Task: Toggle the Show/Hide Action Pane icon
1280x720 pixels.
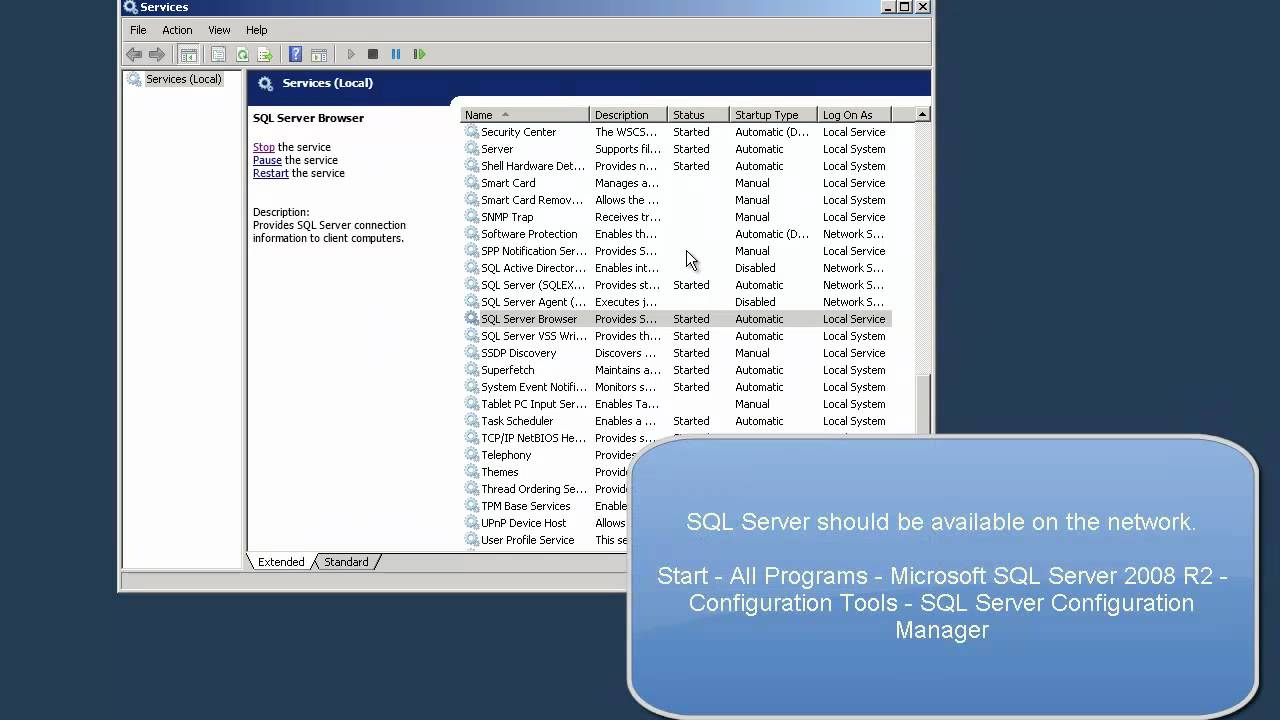Action: pyautogui.click(x=319, y=54)
